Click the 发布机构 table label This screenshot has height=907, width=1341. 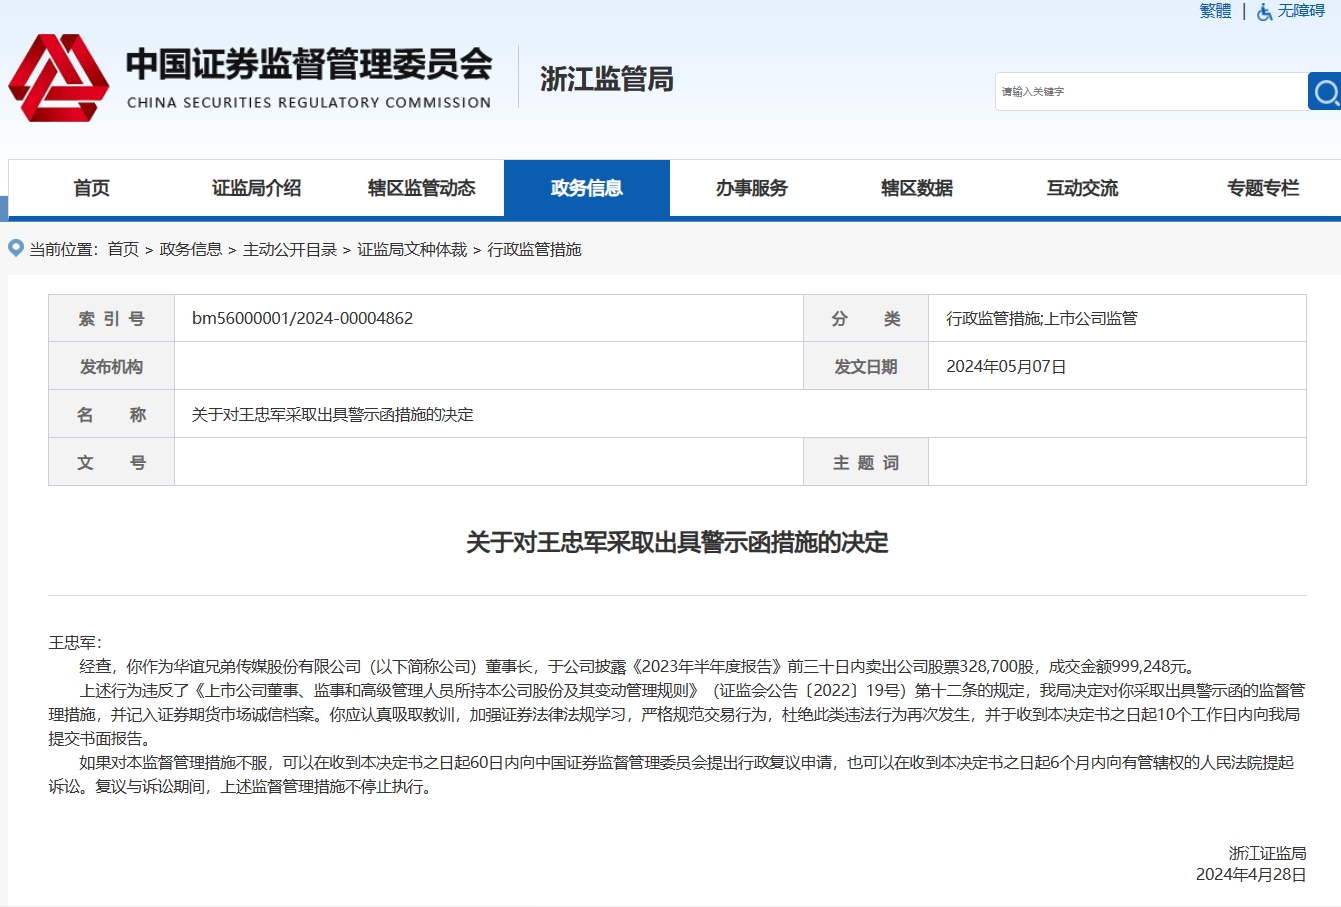111,366
